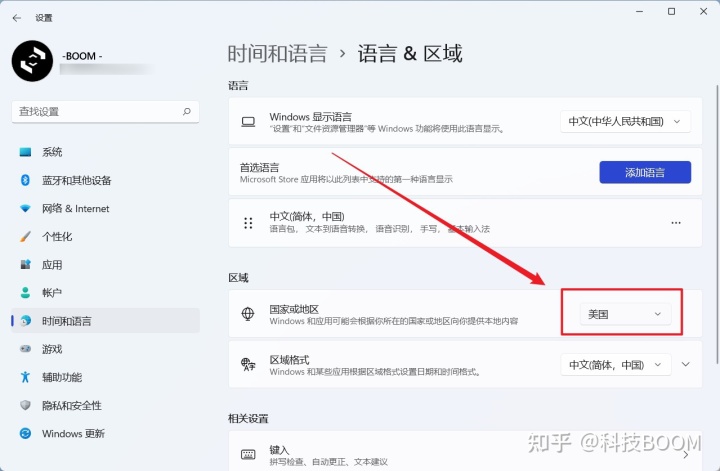Select the Windows 更新 refresh icon
The image size is (720, 471).
click(25, 433)
